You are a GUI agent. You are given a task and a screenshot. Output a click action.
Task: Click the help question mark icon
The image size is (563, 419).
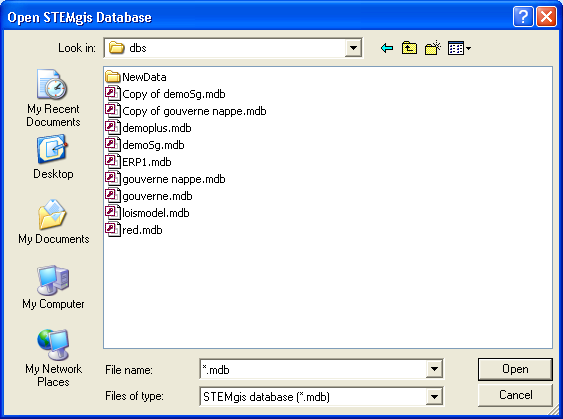523,17
